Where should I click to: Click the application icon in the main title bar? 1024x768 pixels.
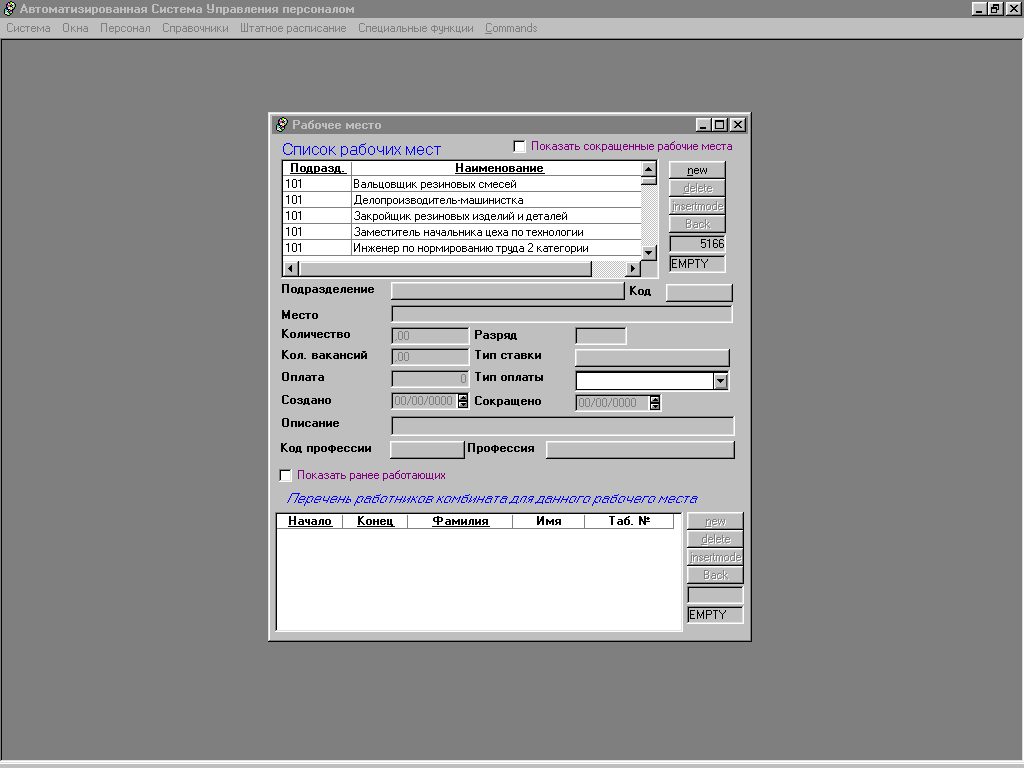pos(10,9)
